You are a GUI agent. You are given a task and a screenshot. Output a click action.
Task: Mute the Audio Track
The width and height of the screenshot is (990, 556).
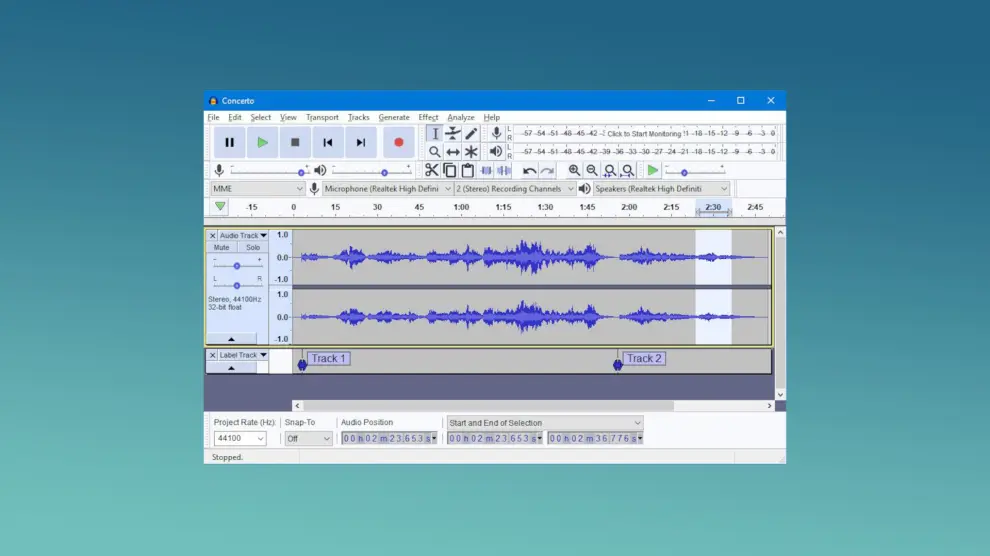coord(222,247)
